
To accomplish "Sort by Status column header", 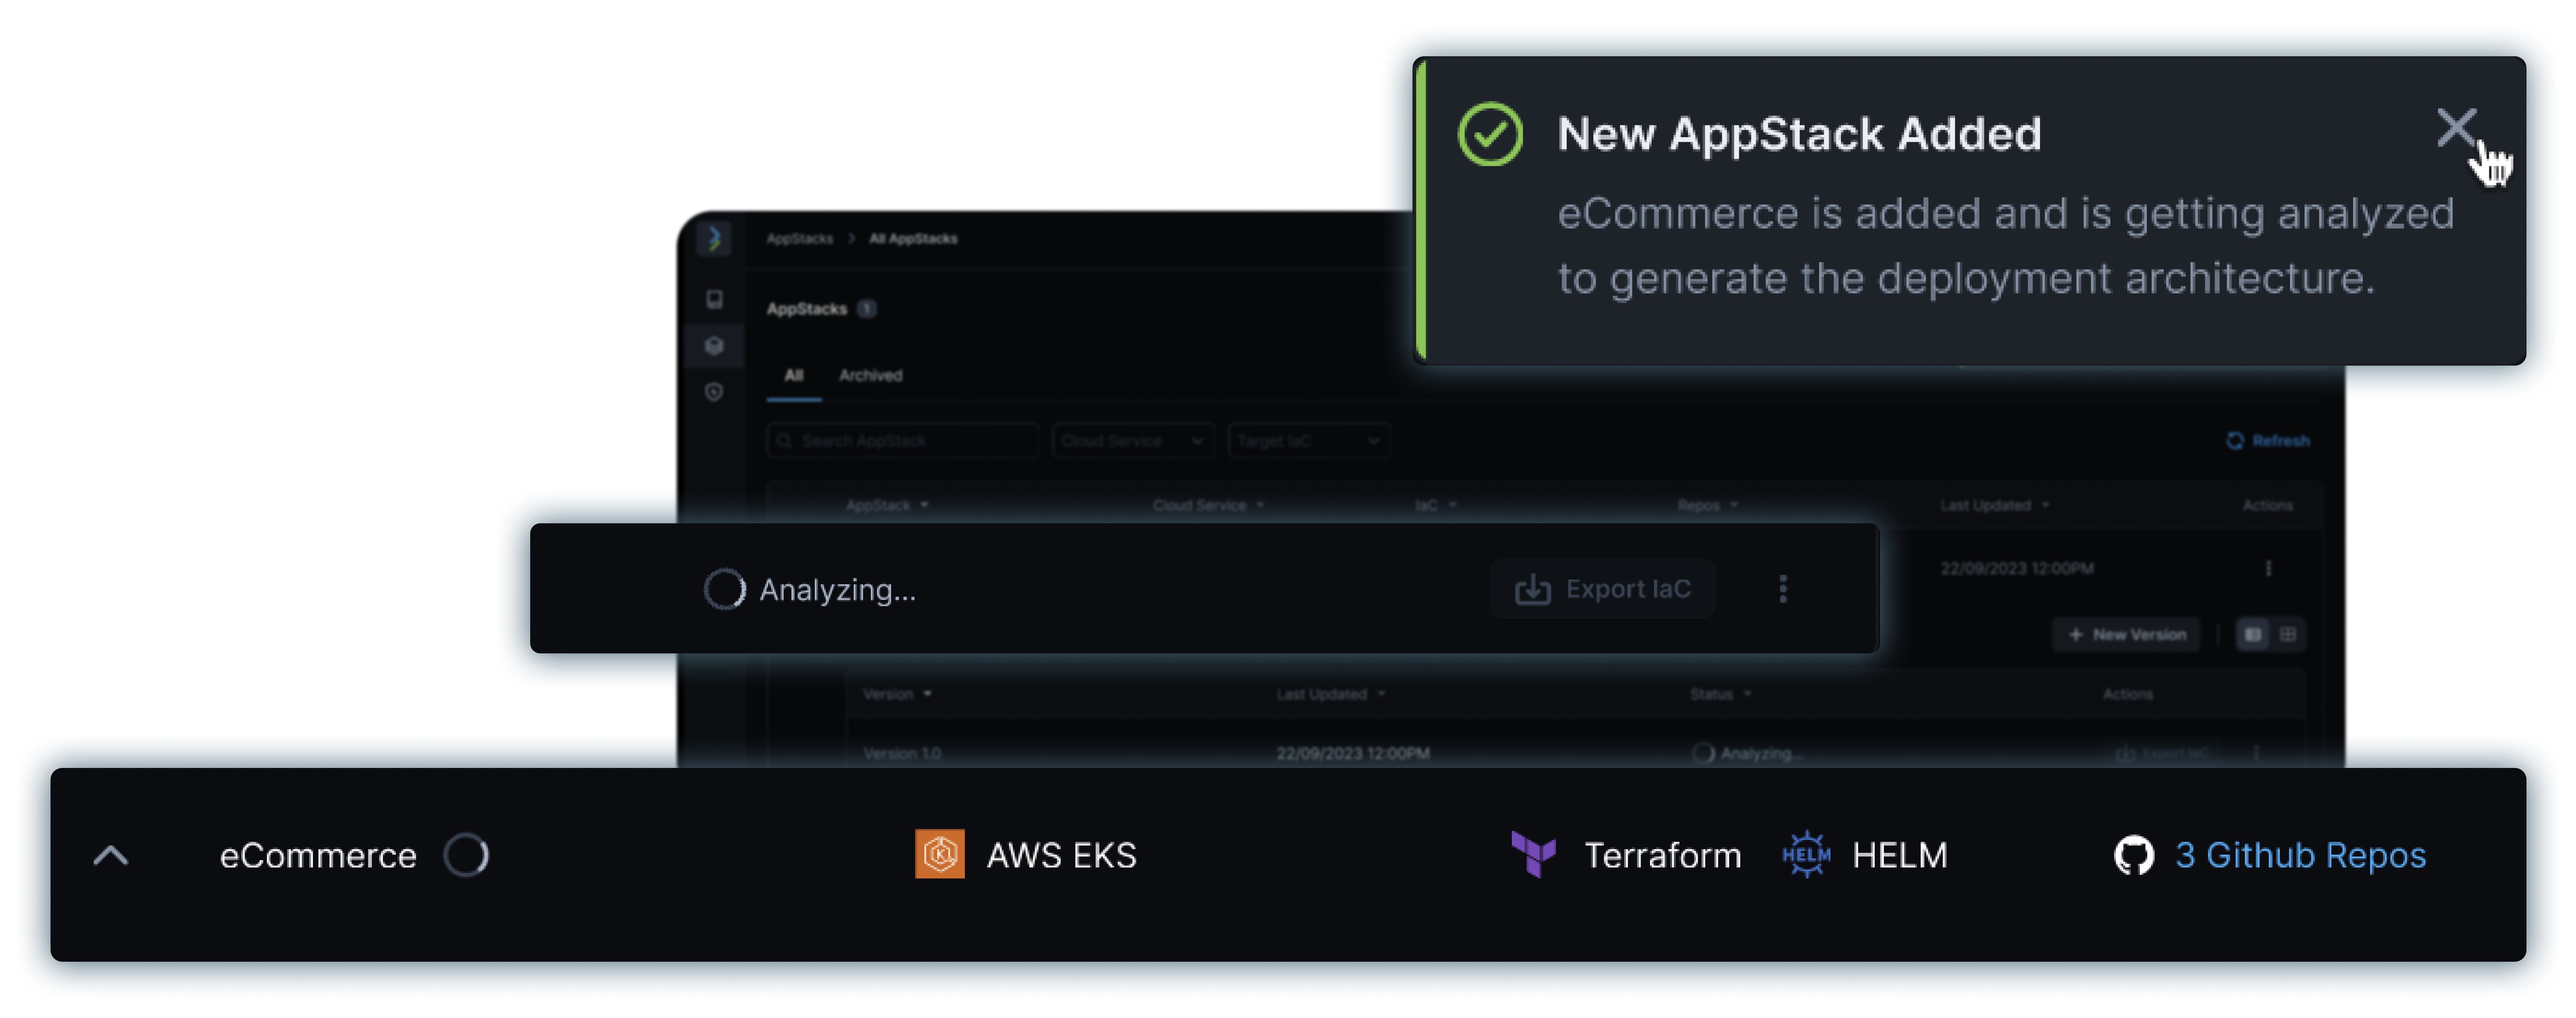I will tap(1721, 695).
